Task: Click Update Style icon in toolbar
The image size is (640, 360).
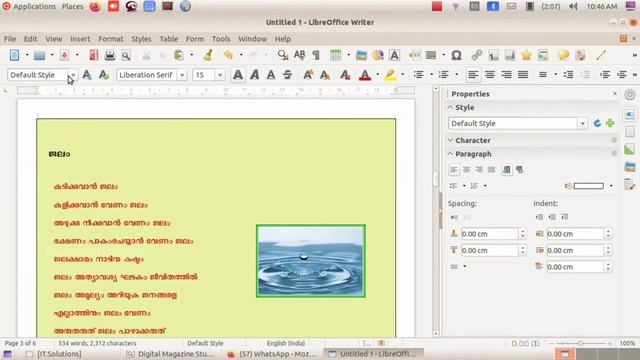Action: click(x=87, y=75)
